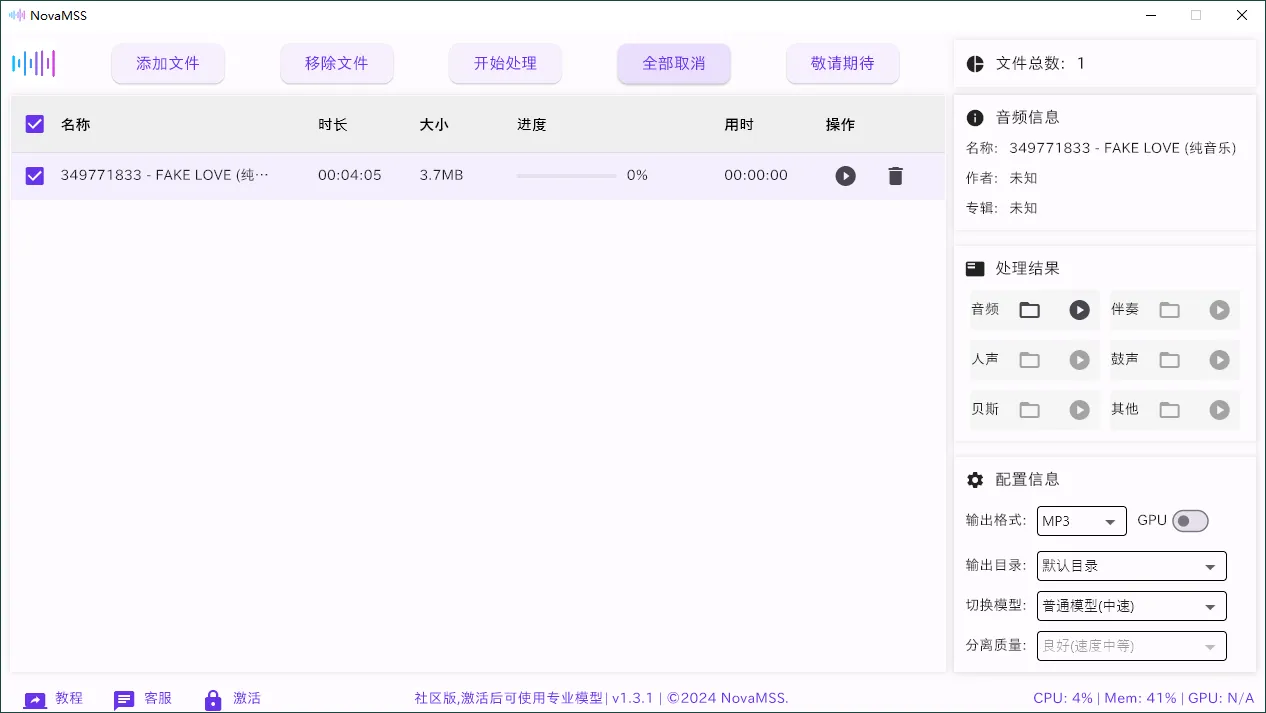Open the MP3 output format dropdown
Viewport: 1266px width, 713px height.
coord(1081,520)
